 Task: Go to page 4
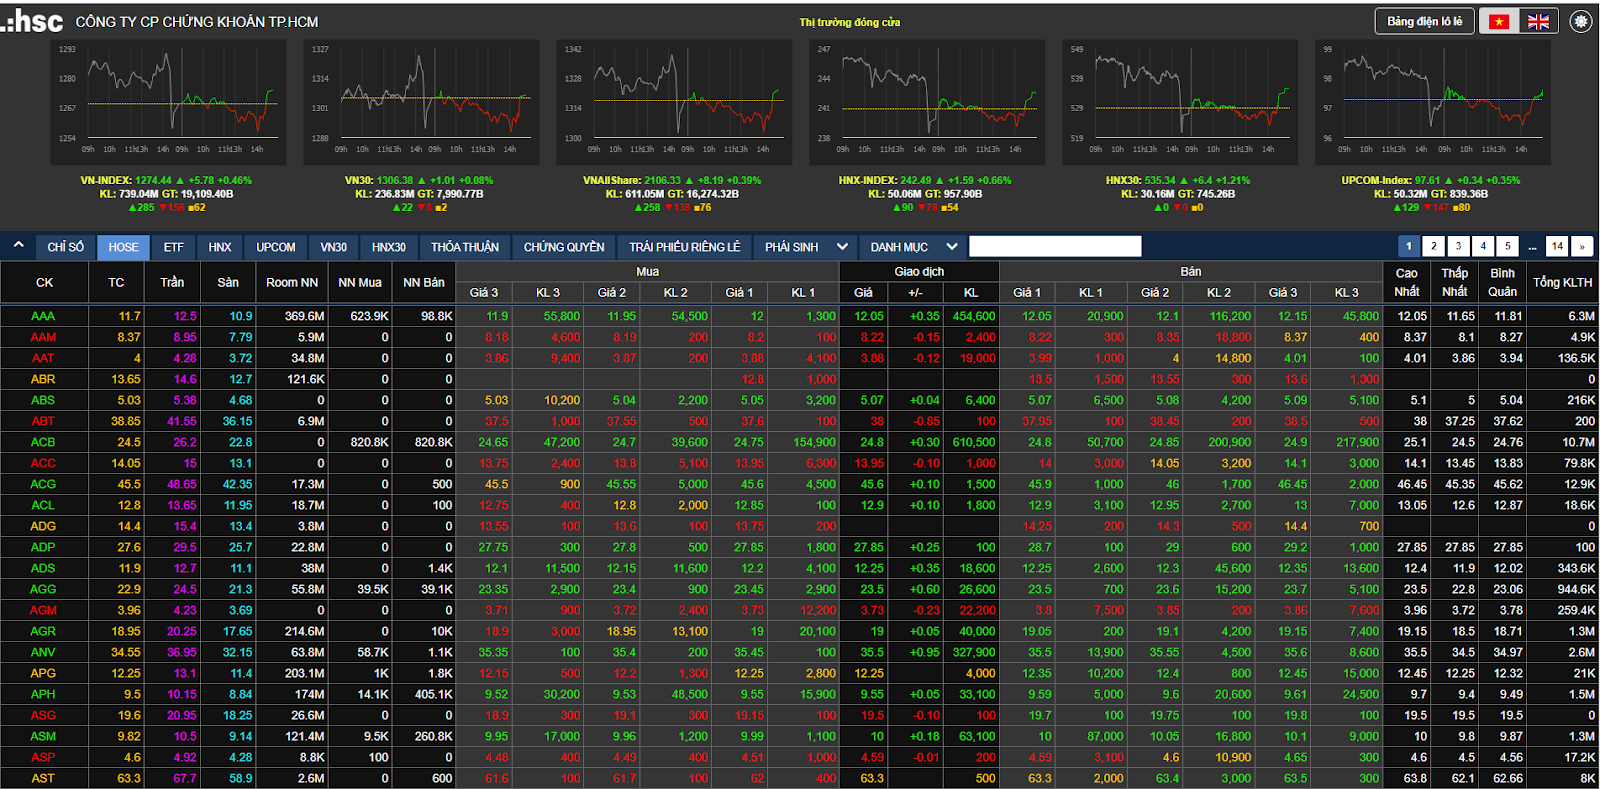tap(1483, 246)
